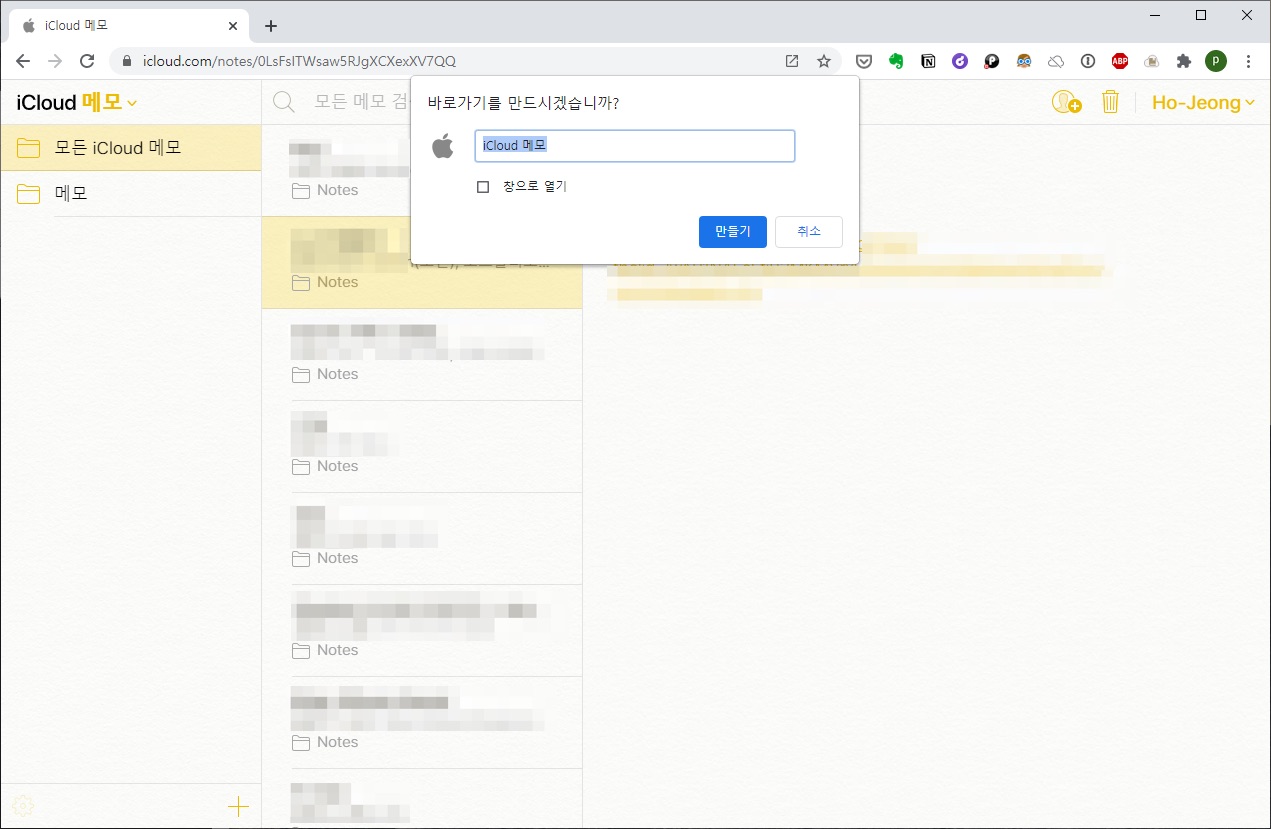This screenshot has width=1271, height=829.
Task: Click the Notion extension icon
Action: point(928,61)
